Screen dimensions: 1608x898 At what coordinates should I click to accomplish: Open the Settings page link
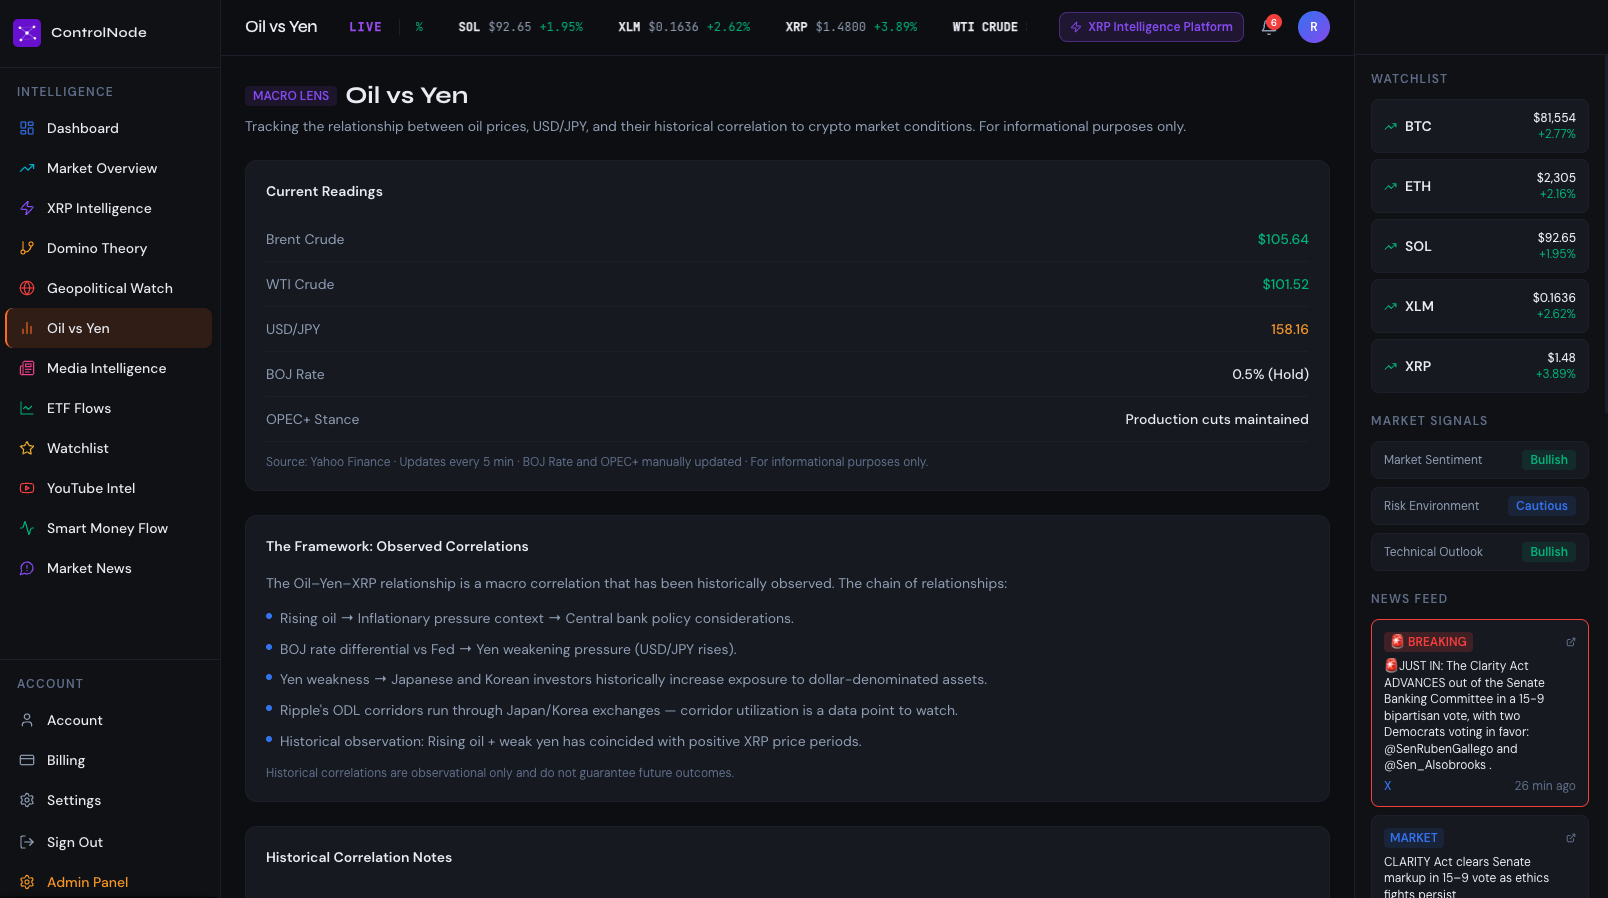pos(108,800)
